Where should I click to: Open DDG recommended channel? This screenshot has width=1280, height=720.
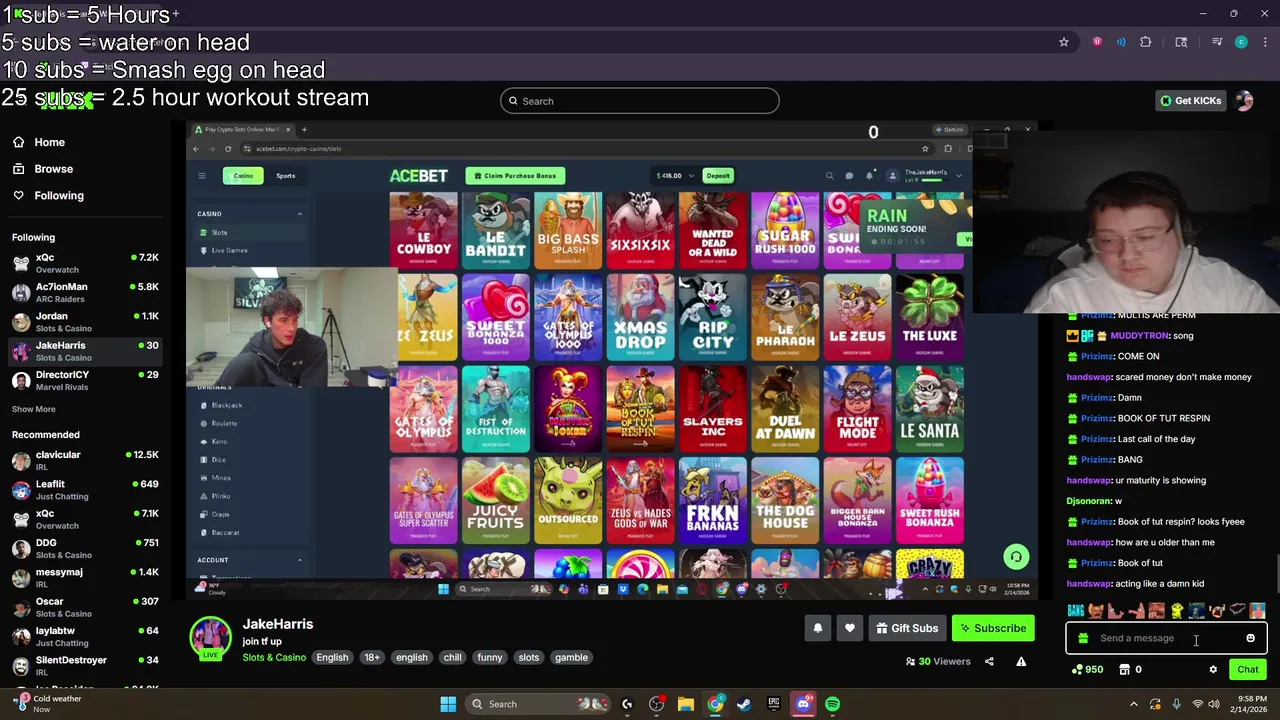pyautogui.click(x=84, y=548)
